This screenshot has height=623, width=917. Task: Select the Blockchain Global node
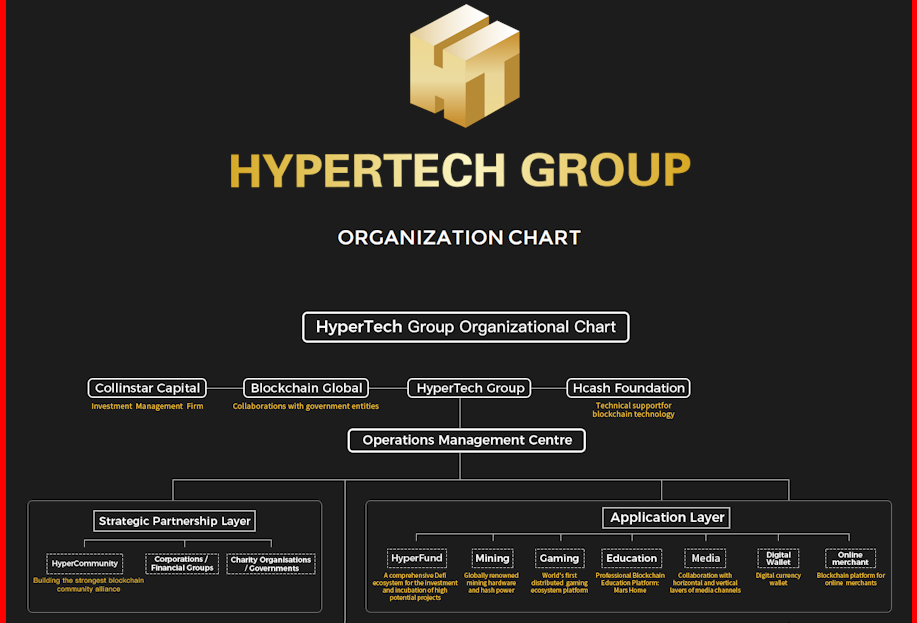tap(307, 388)
